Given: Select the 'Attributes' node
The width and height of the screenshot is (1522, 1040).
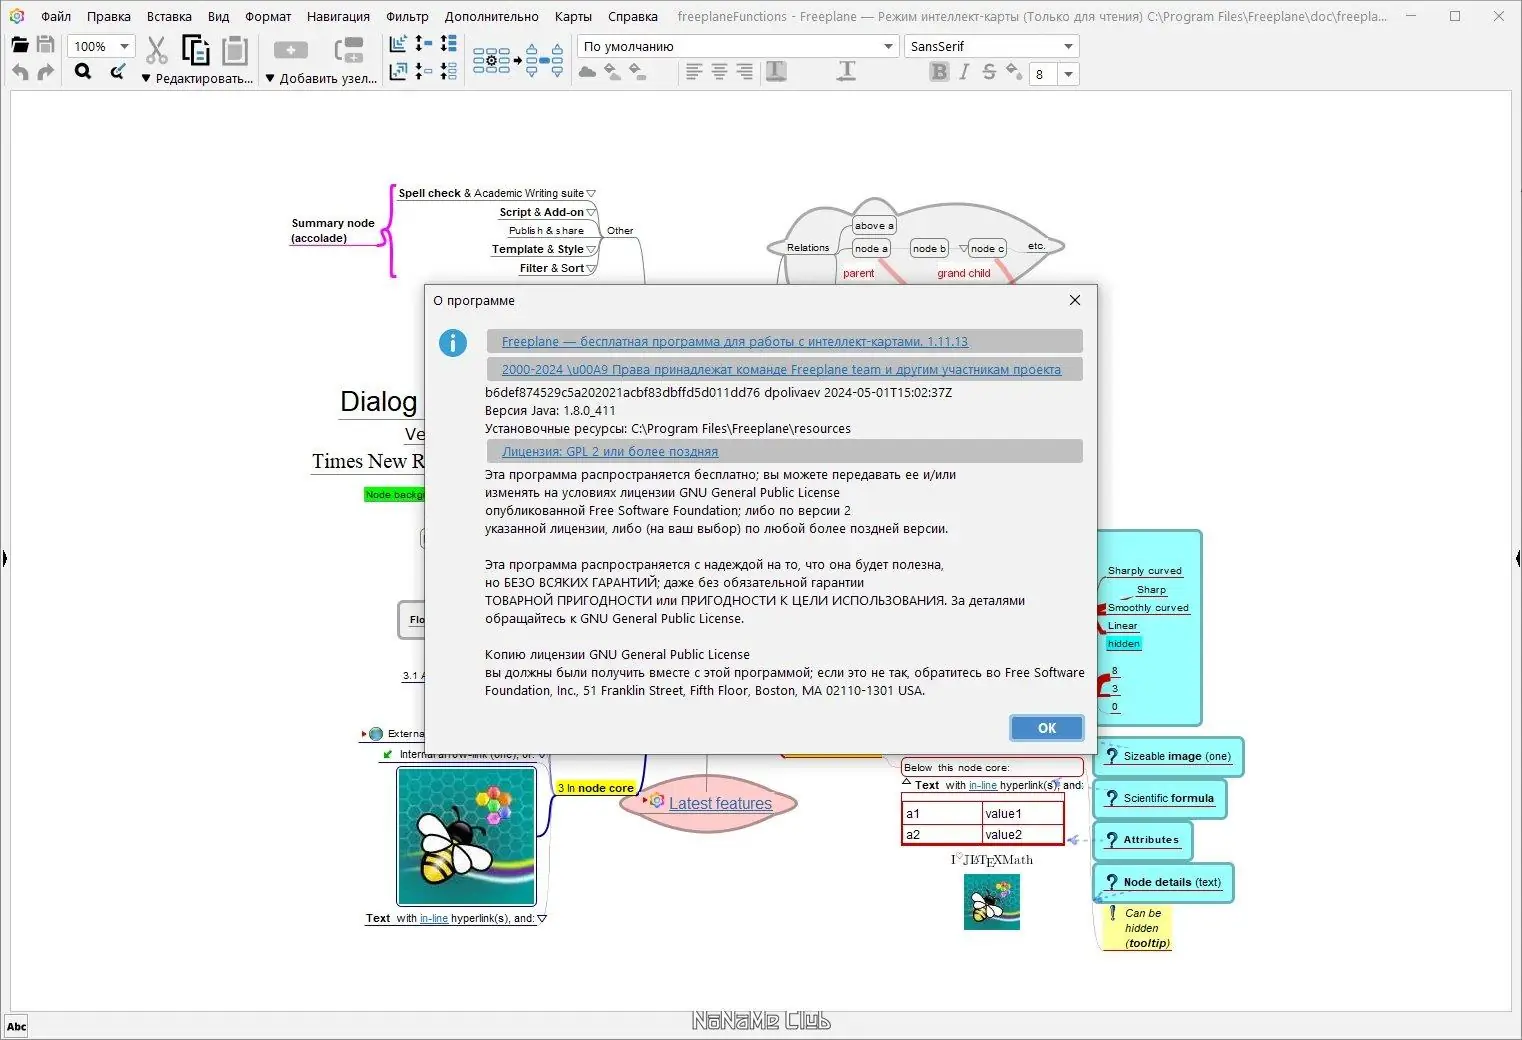Looking at the screenshot, I should tap(1143, 841).
